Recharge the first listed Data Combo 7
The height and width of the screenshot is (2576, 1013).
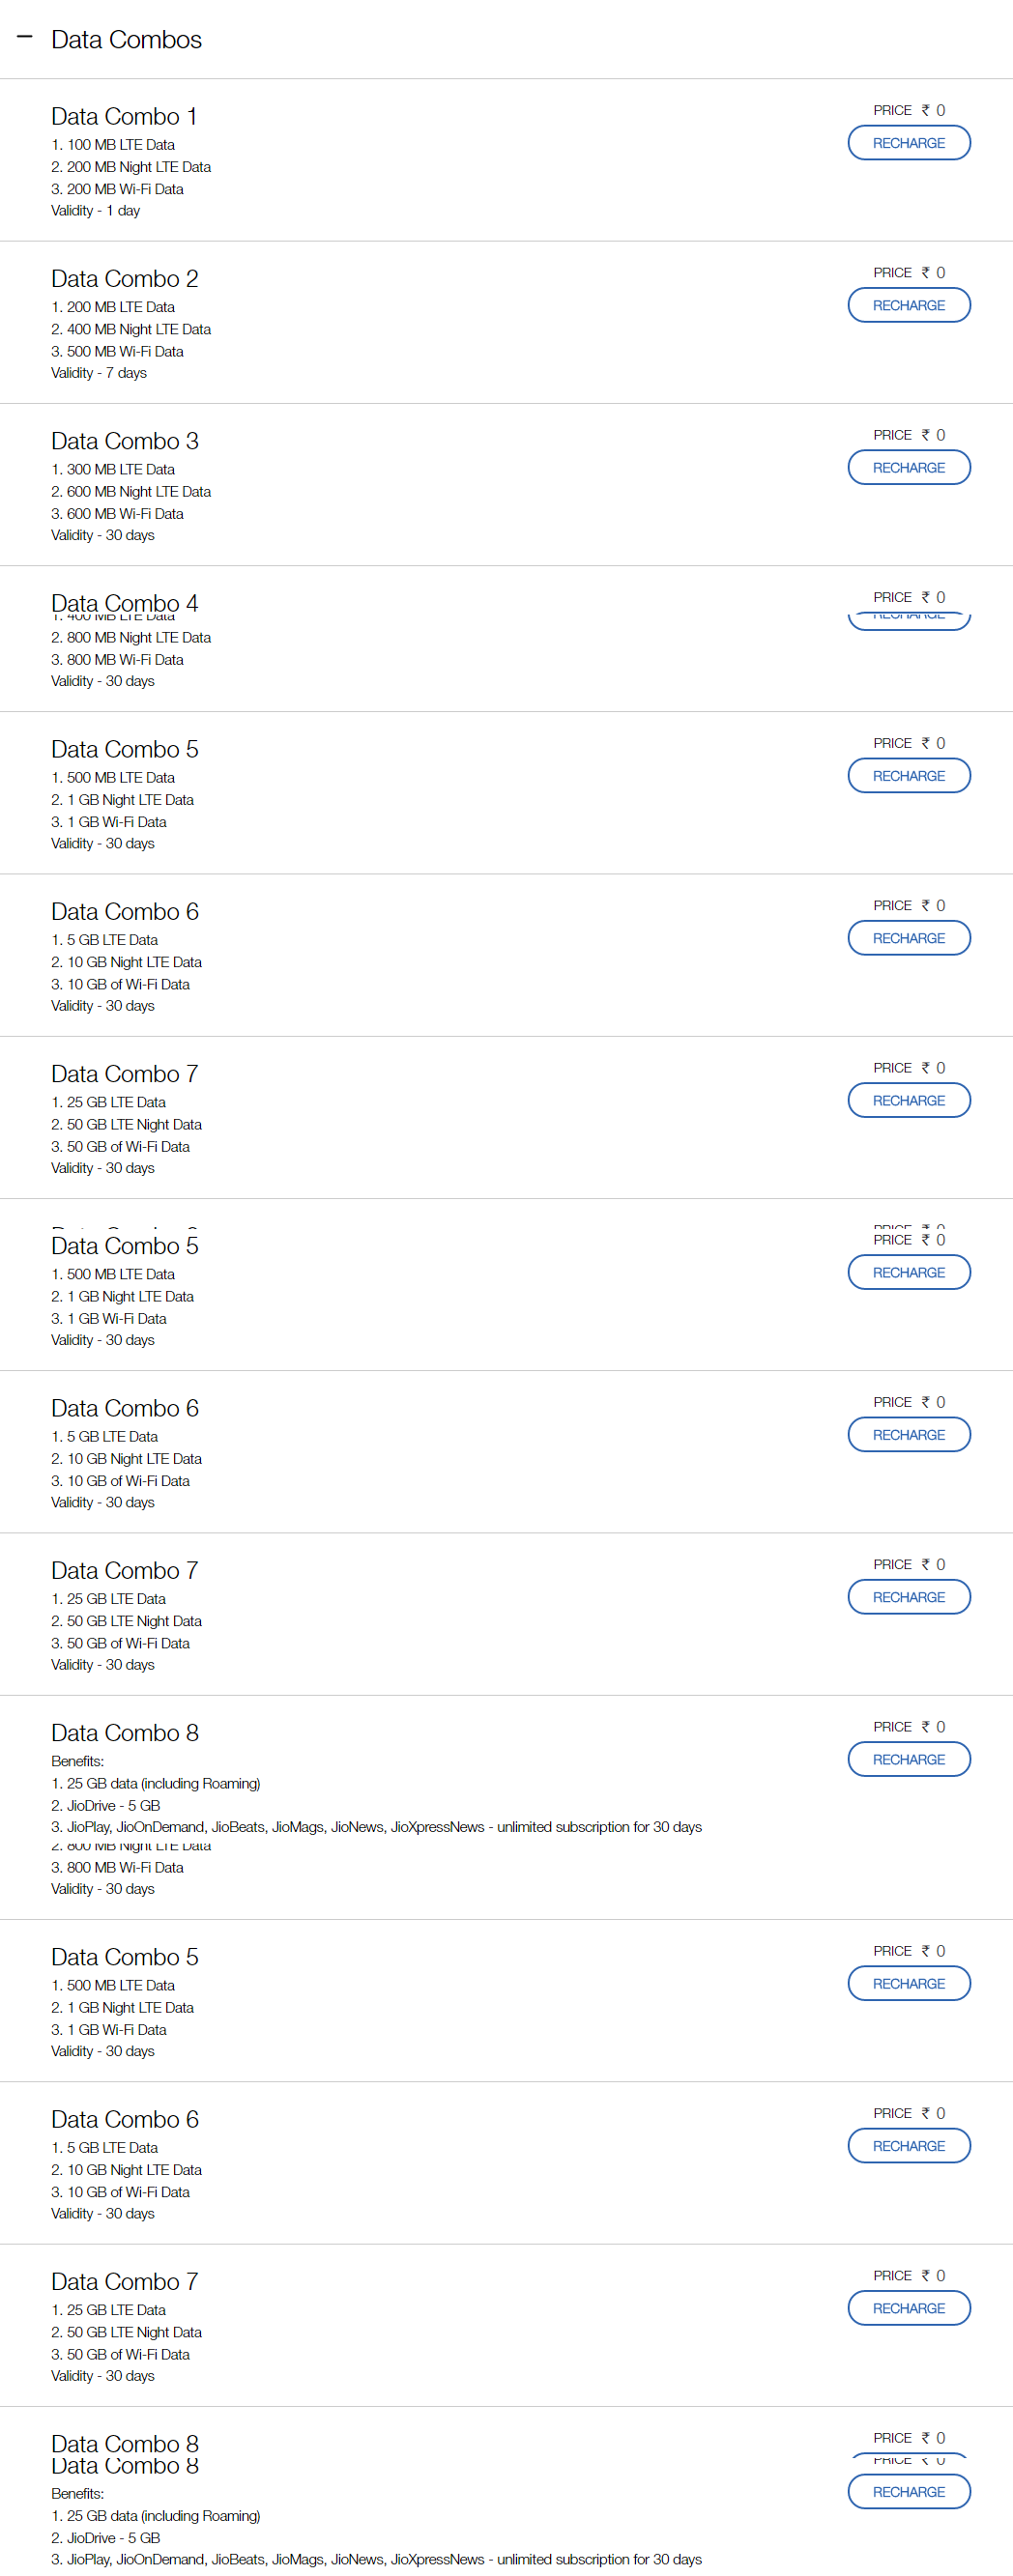tap(908, 1101)
